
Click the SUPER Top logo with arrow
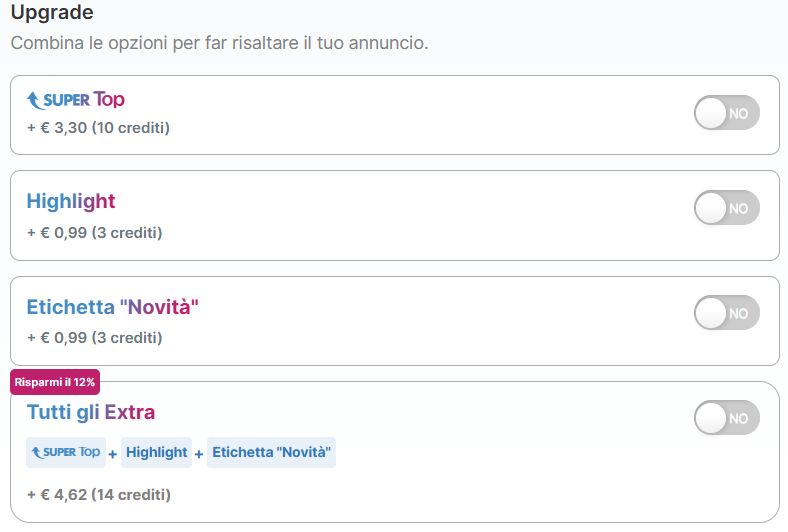click(75, 99)
